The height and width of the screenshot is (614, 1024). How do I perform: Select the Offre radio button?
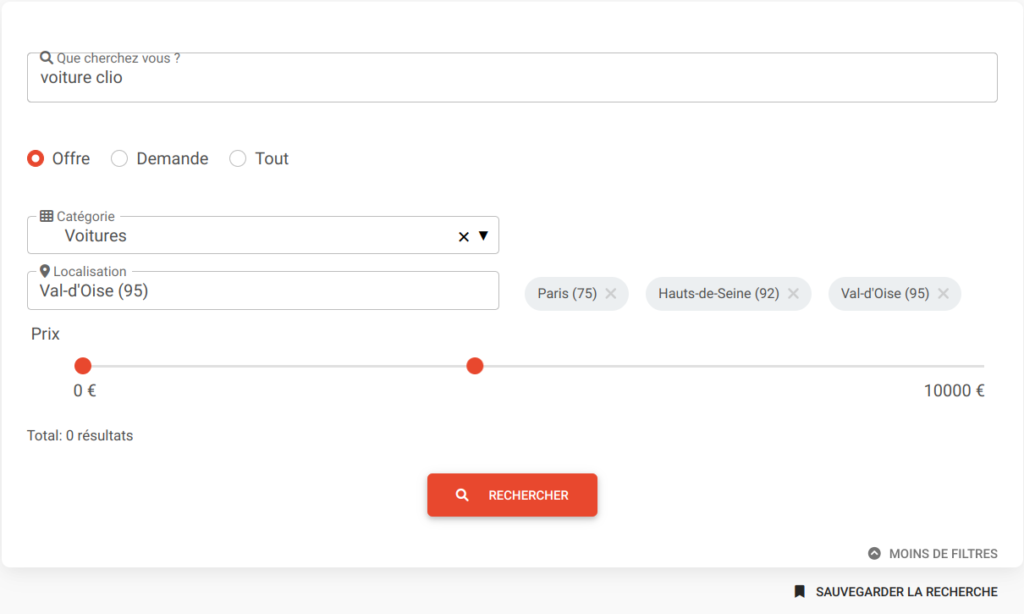(x=36, y=158)
